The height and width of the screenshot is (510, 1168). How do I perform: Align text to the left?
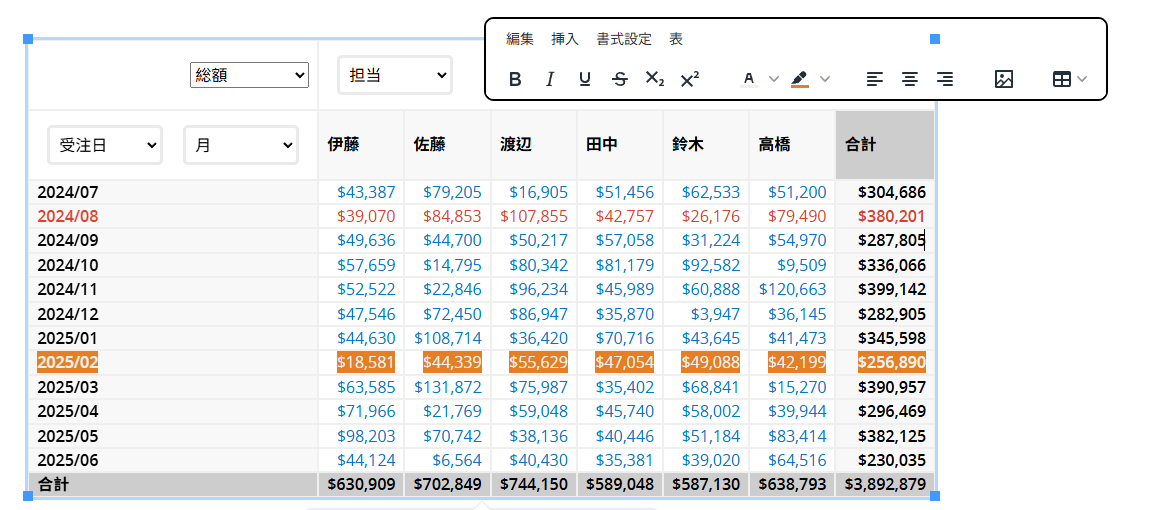click(x=875, y=79)
